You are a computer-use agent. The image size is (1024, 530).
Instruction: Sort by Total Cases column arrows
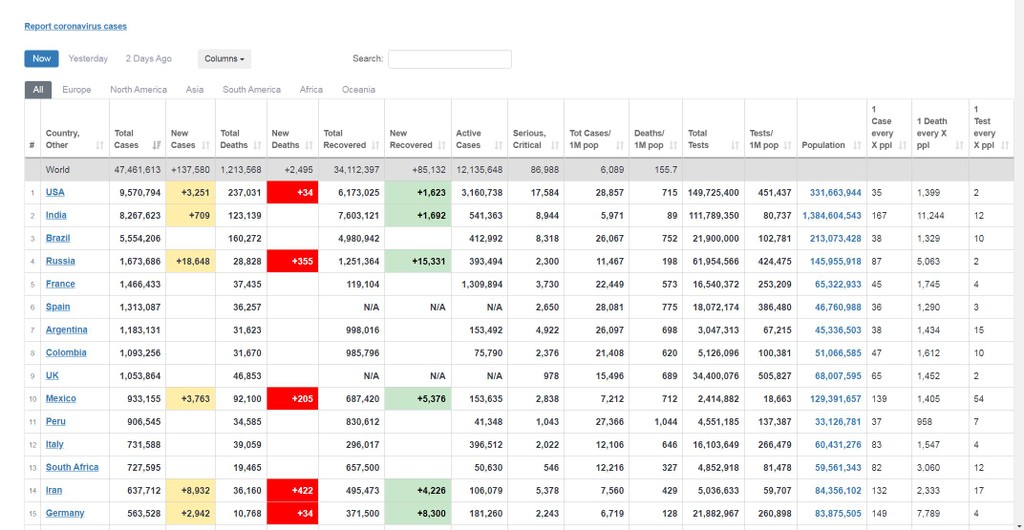(157, 146)
